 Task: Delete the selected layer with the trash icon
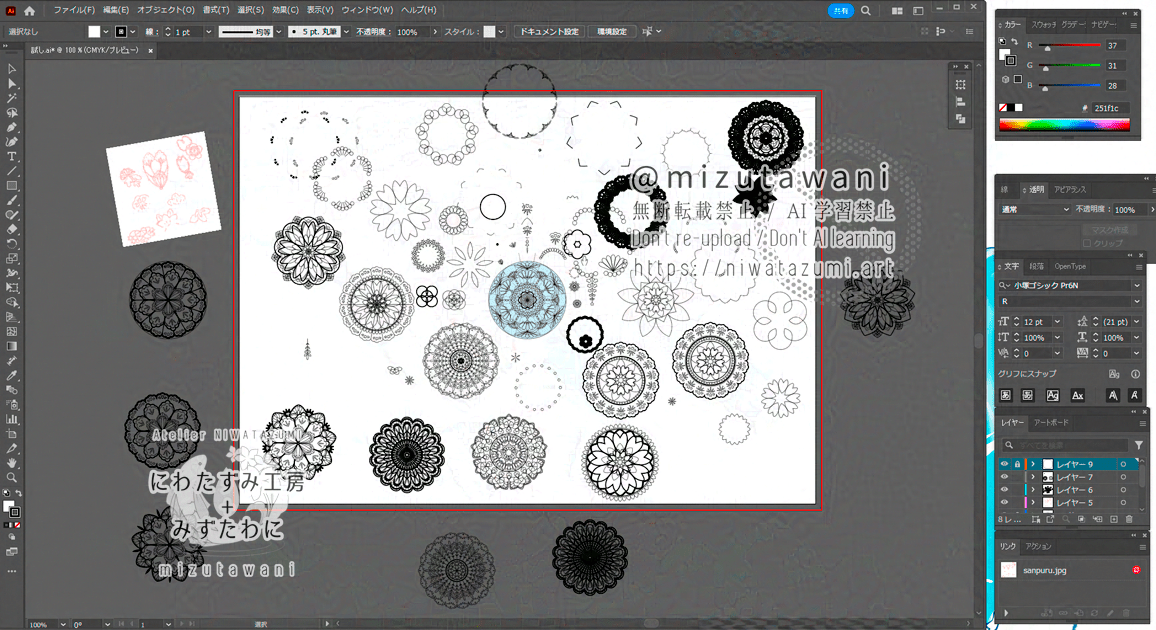(1129, 519)
